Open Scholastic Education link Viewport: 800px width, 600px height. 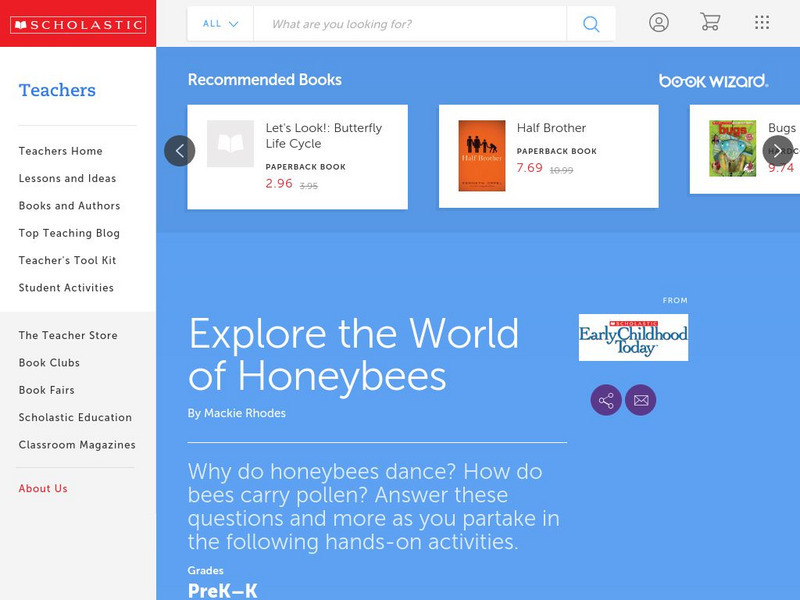pyautogui.click(x=76, y=417)
